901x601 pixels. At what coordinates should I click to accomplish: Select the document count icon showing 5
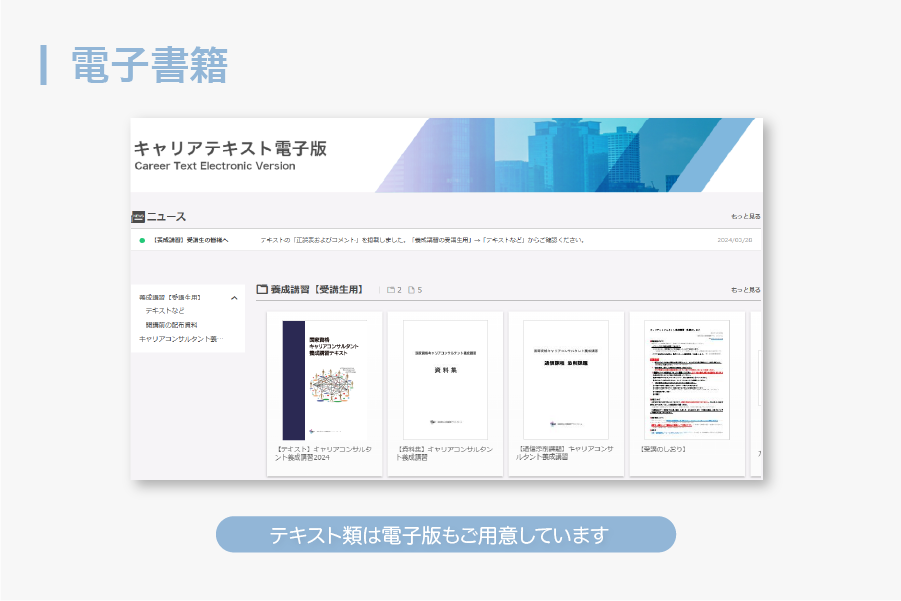(413, 288)
